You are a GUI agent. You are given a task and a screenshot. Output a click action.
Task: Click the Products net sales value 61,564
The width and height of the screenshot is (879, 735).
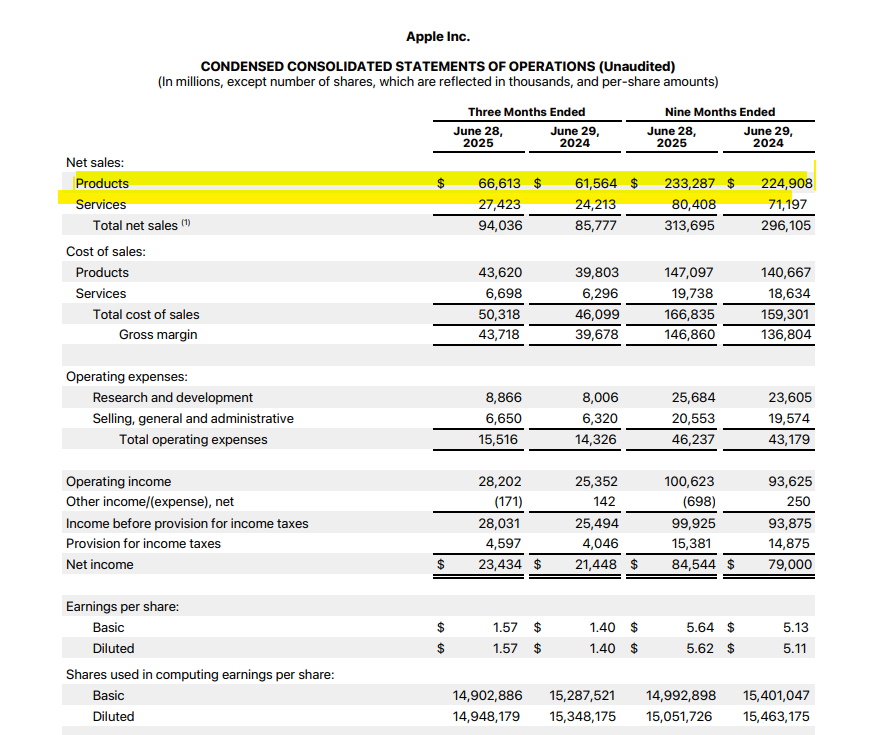(x=596, y=183)
